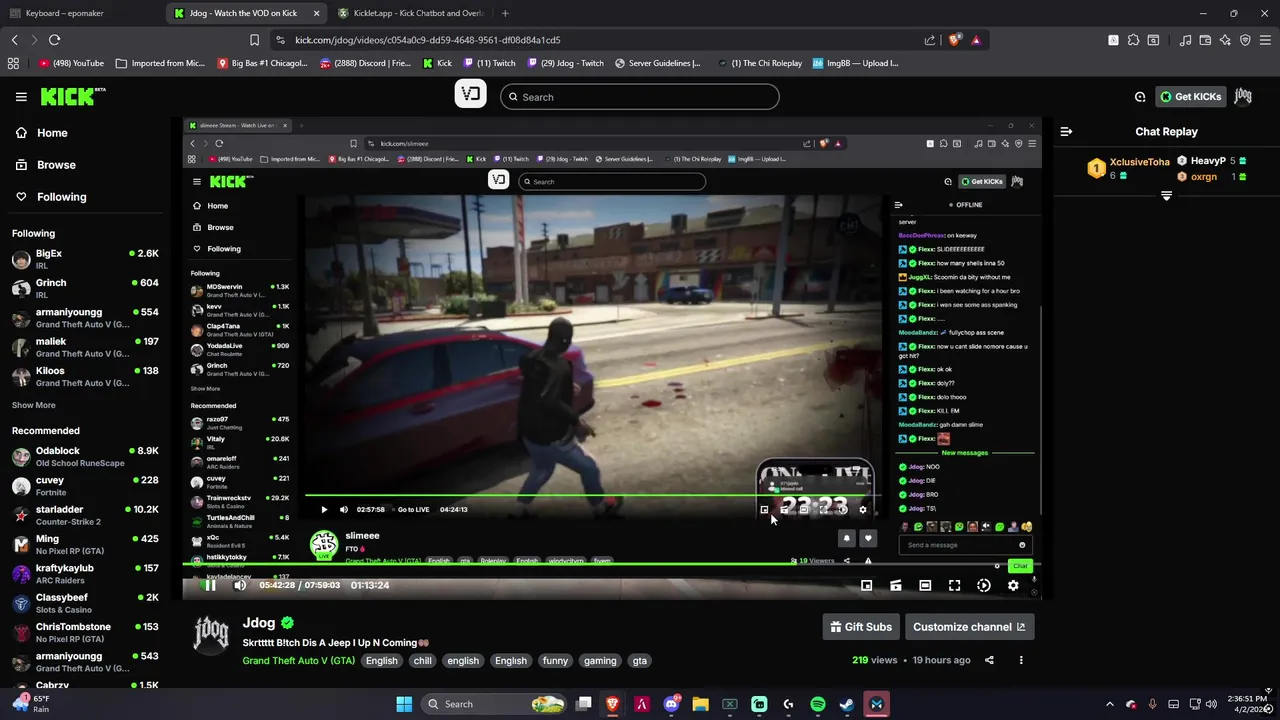The width and height of the screenshot is (1280, 720).
Task: Click the green KICK logo
Action: pyautogui.click(x=72, y=96)
